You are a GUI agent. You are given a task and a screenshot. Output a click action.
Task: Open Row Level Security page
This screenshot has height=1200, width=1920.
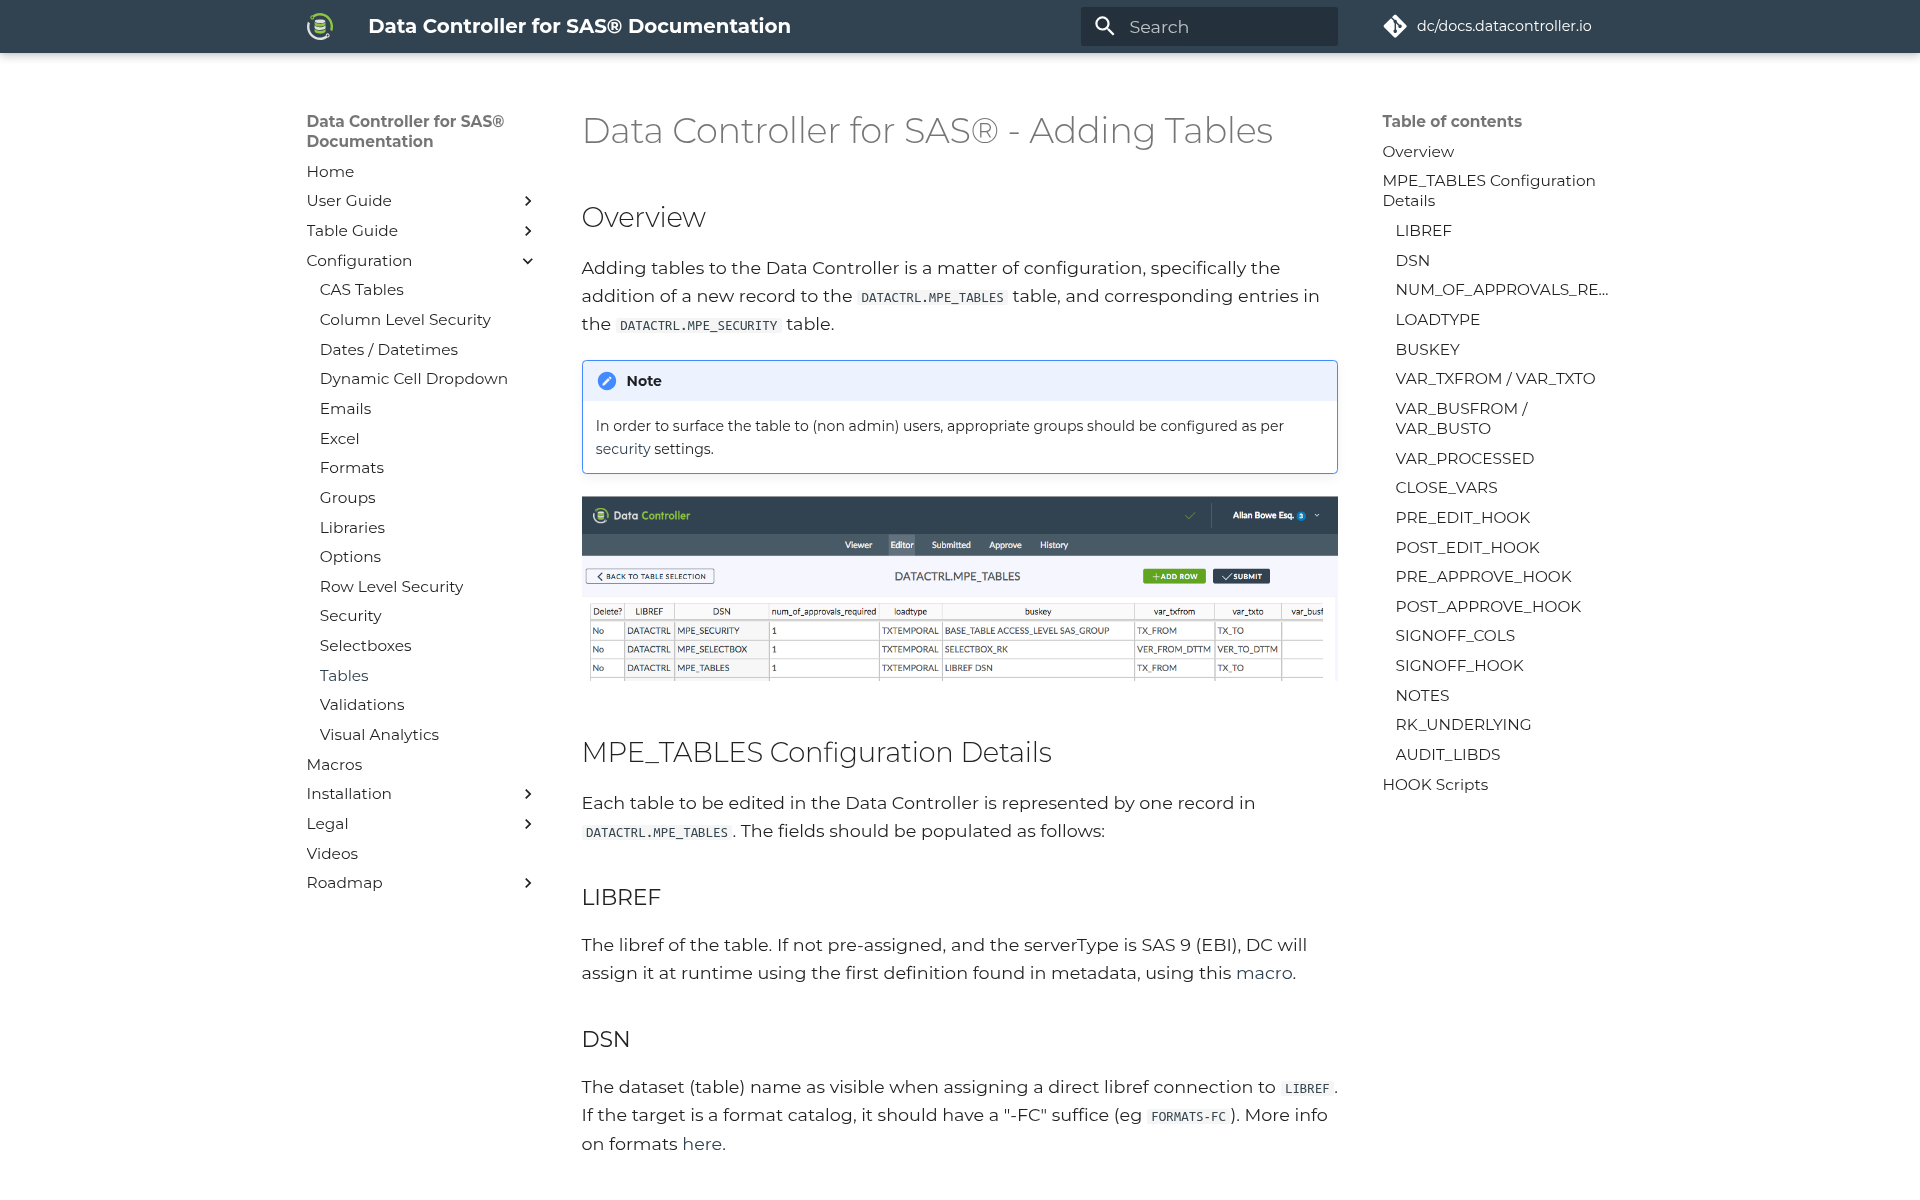click(391, 587)
